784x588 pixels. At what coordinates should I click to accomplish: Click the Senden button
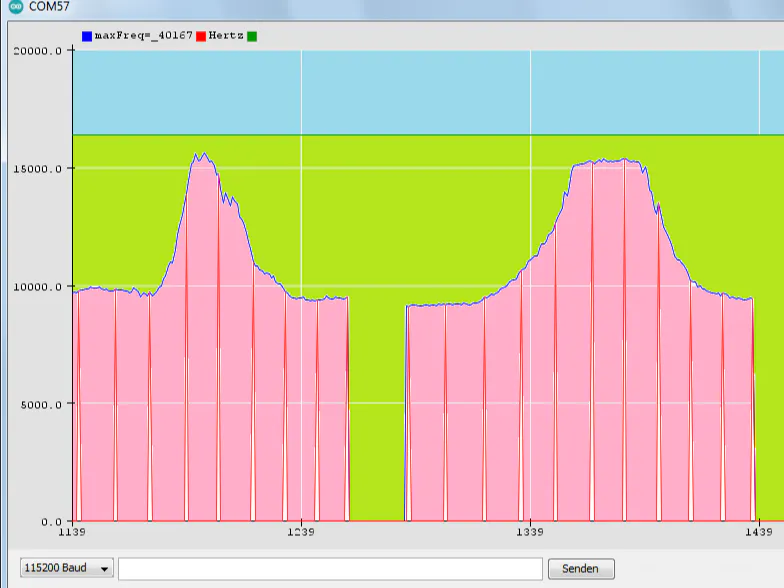[581, 568]
